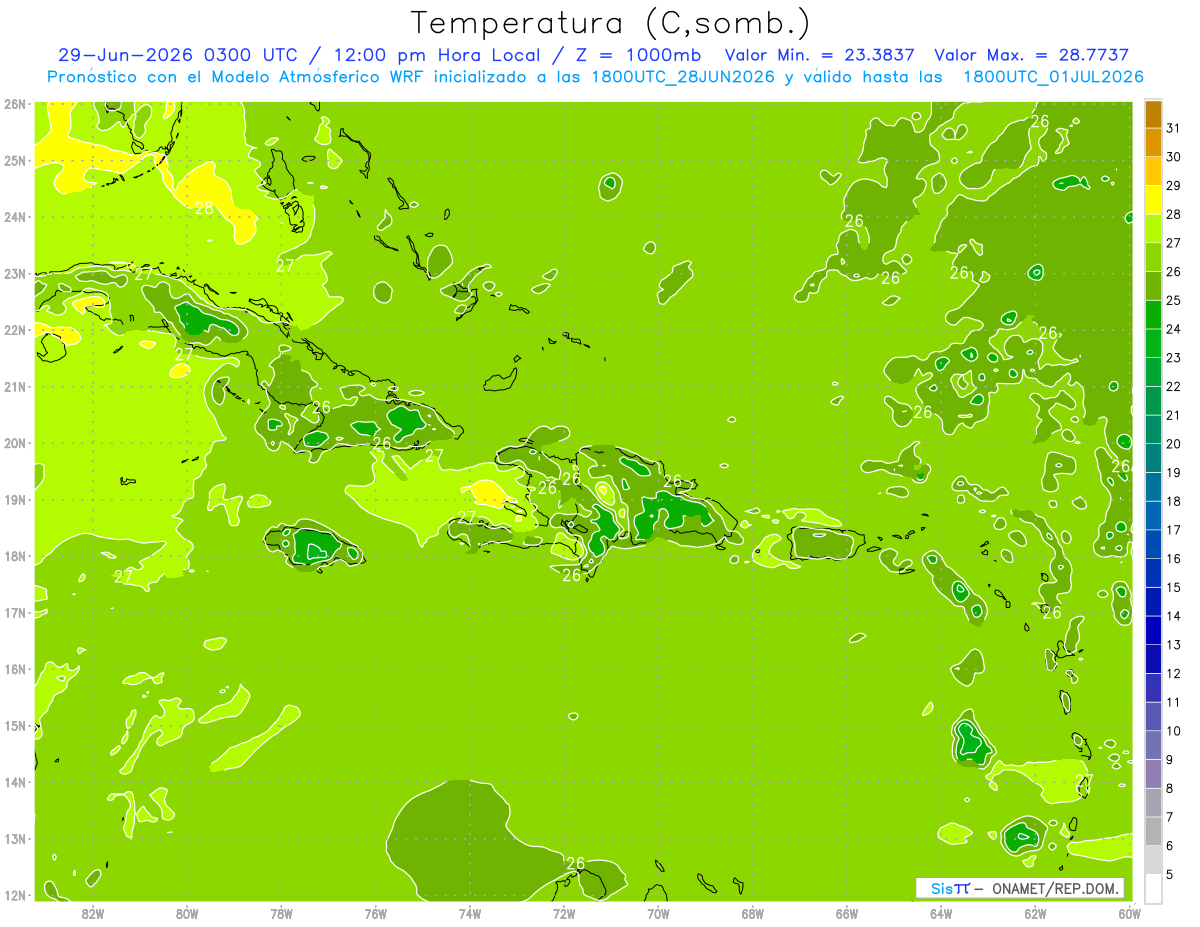The image size is (1200, 927).
Task: Click the longitude axis label "74W"
Action: pos(470,913)
